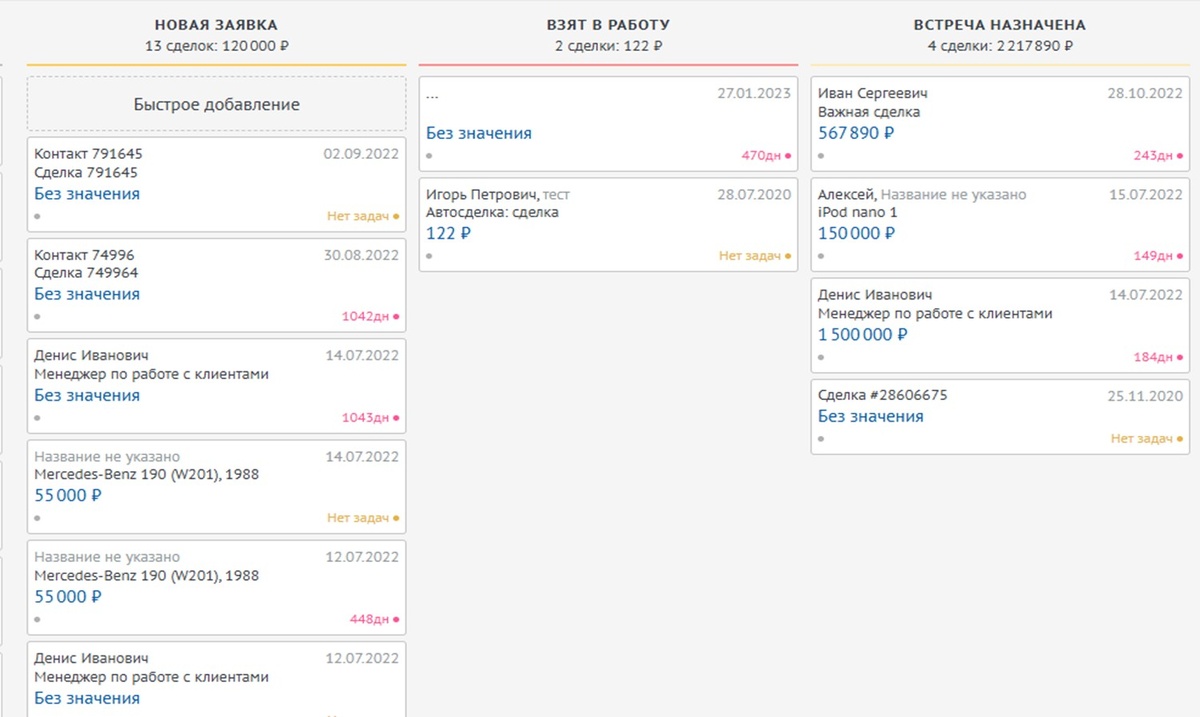Viewport: 1200px width, 717px height.
Task: Open the contact "Игорь Петрович"
Action: 482,194
